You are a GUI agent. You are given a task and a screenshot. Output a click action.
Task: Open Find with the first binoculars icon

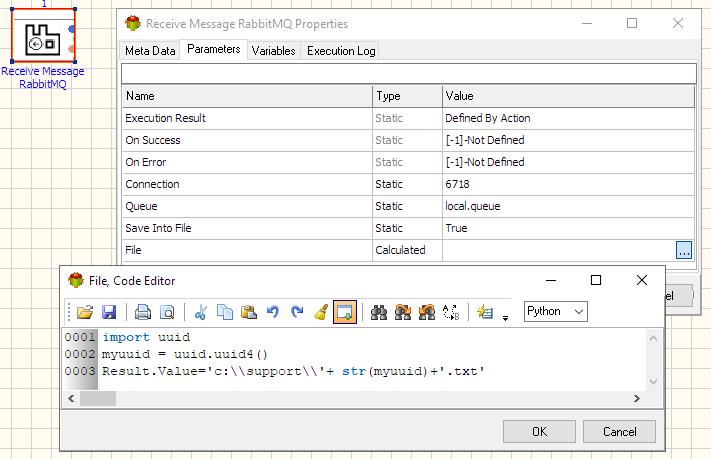tap(379, 312)
